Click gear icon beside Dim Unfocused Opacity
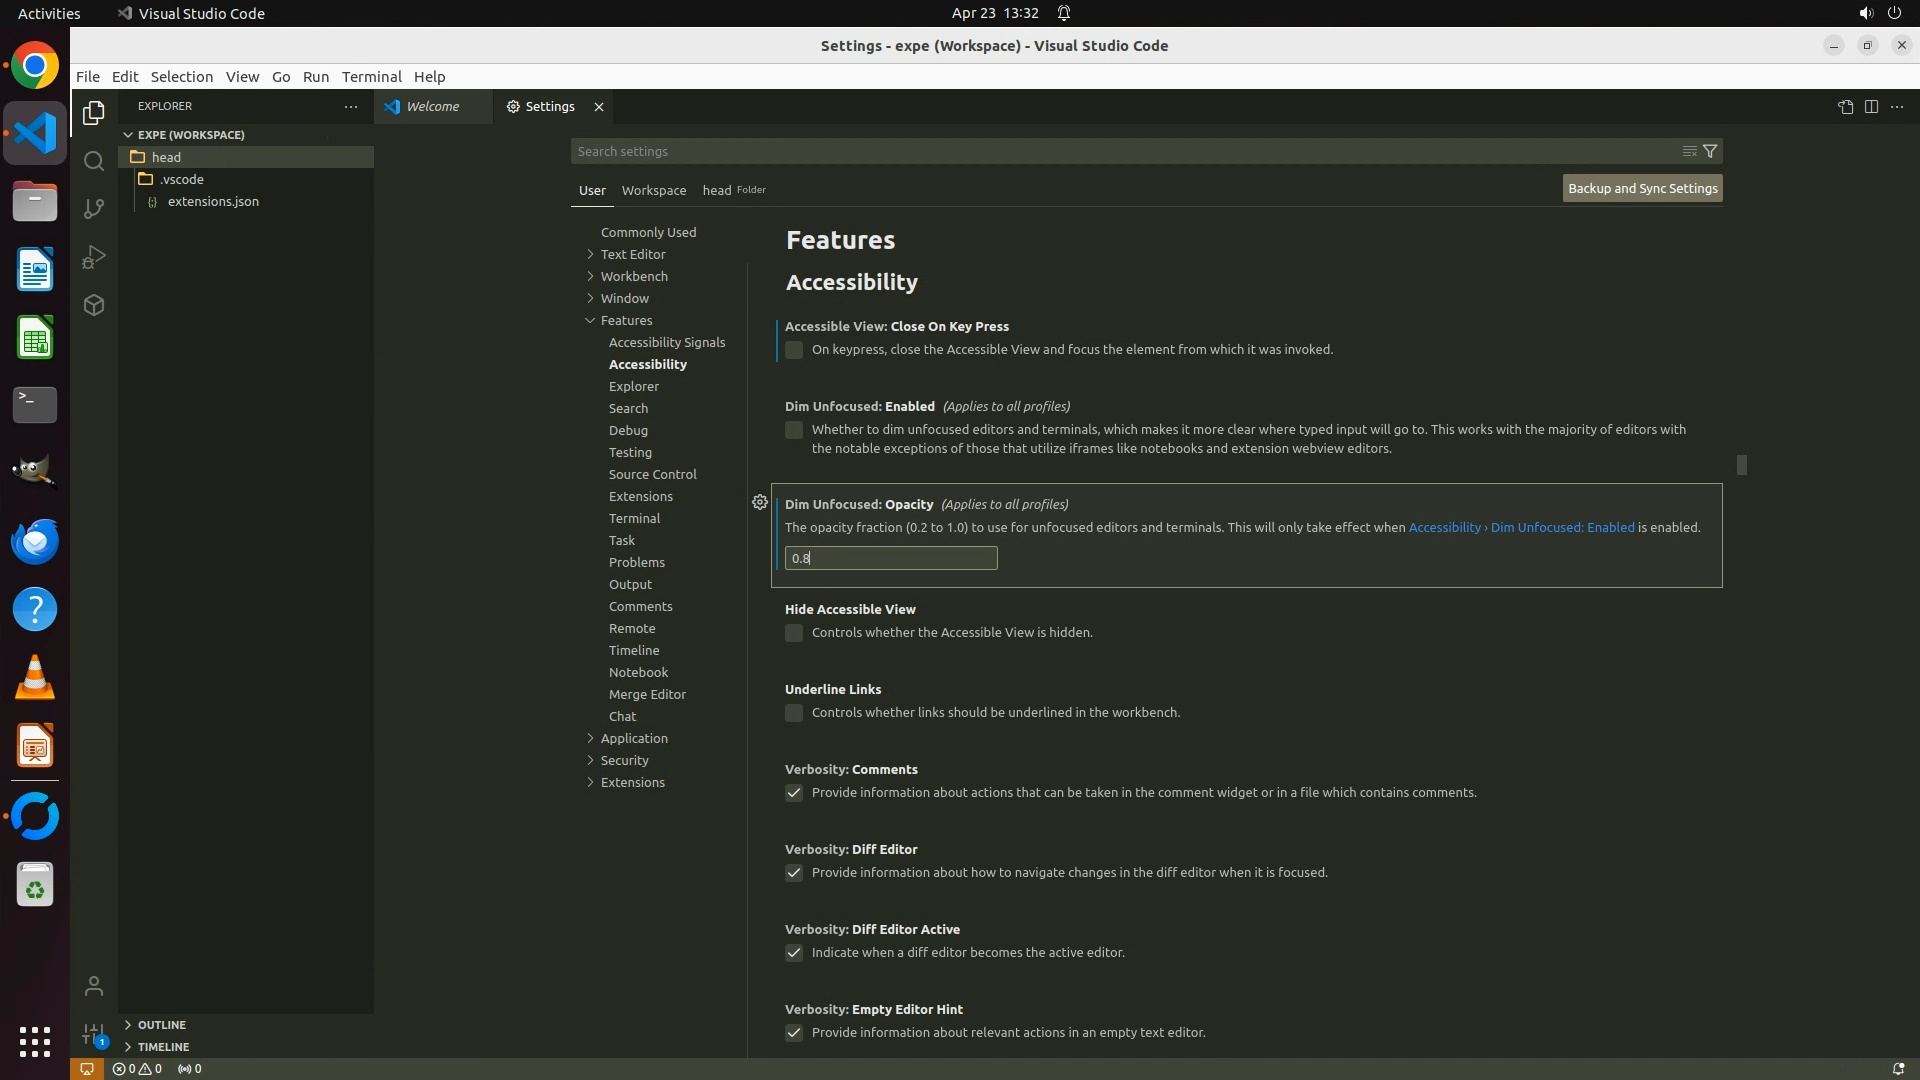The width and height of the screenshot is (1920, 1080). (x=760, y=503)
